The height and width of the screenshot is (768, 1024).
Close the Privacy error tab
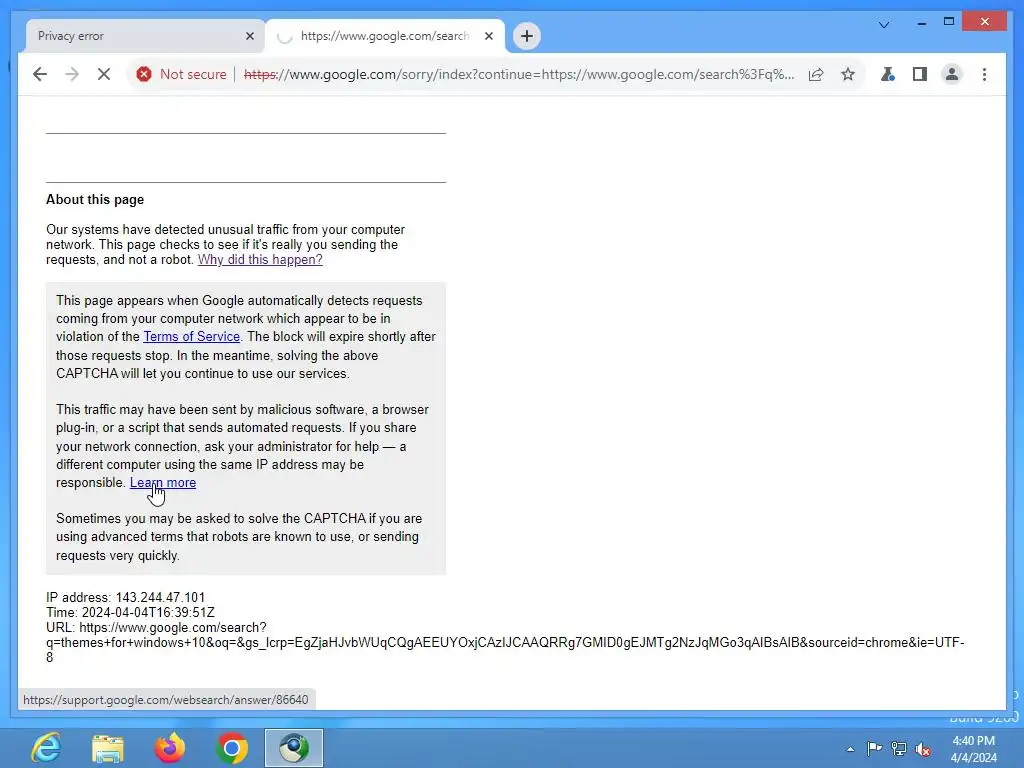[249, 36]
